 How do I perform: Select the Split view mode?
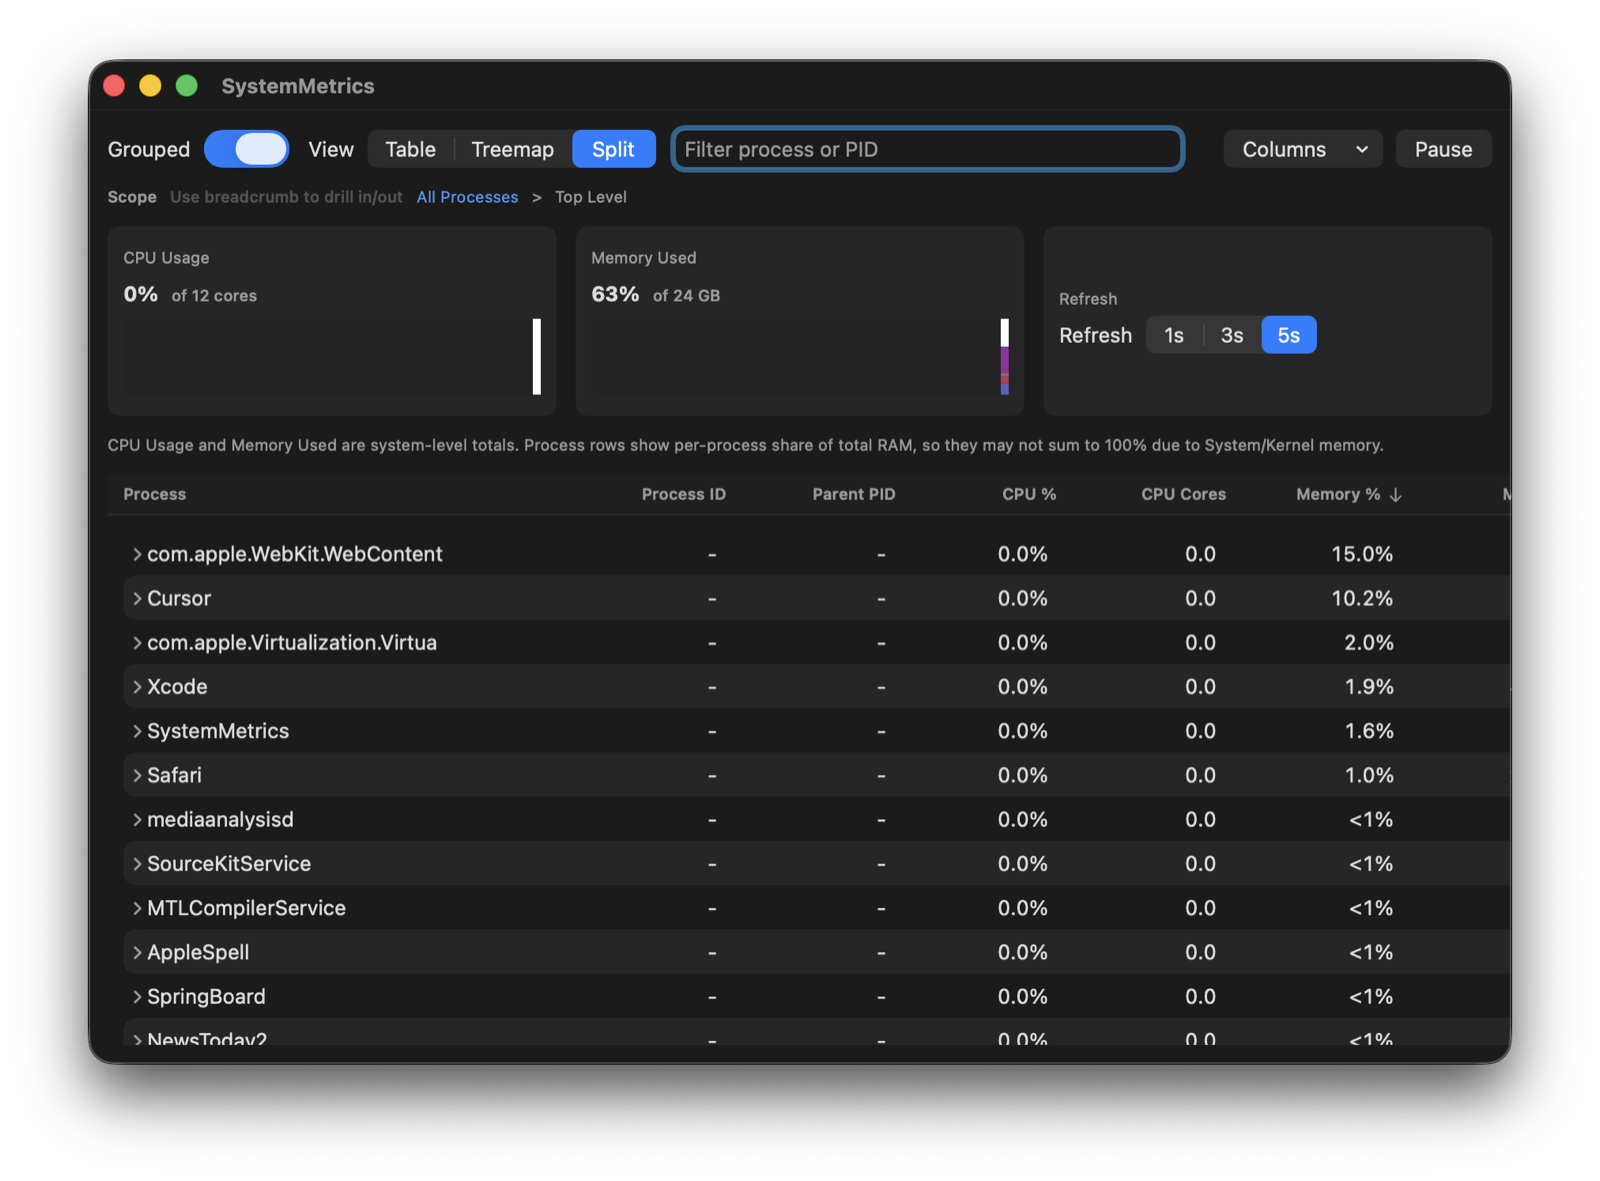click(613, 148)
